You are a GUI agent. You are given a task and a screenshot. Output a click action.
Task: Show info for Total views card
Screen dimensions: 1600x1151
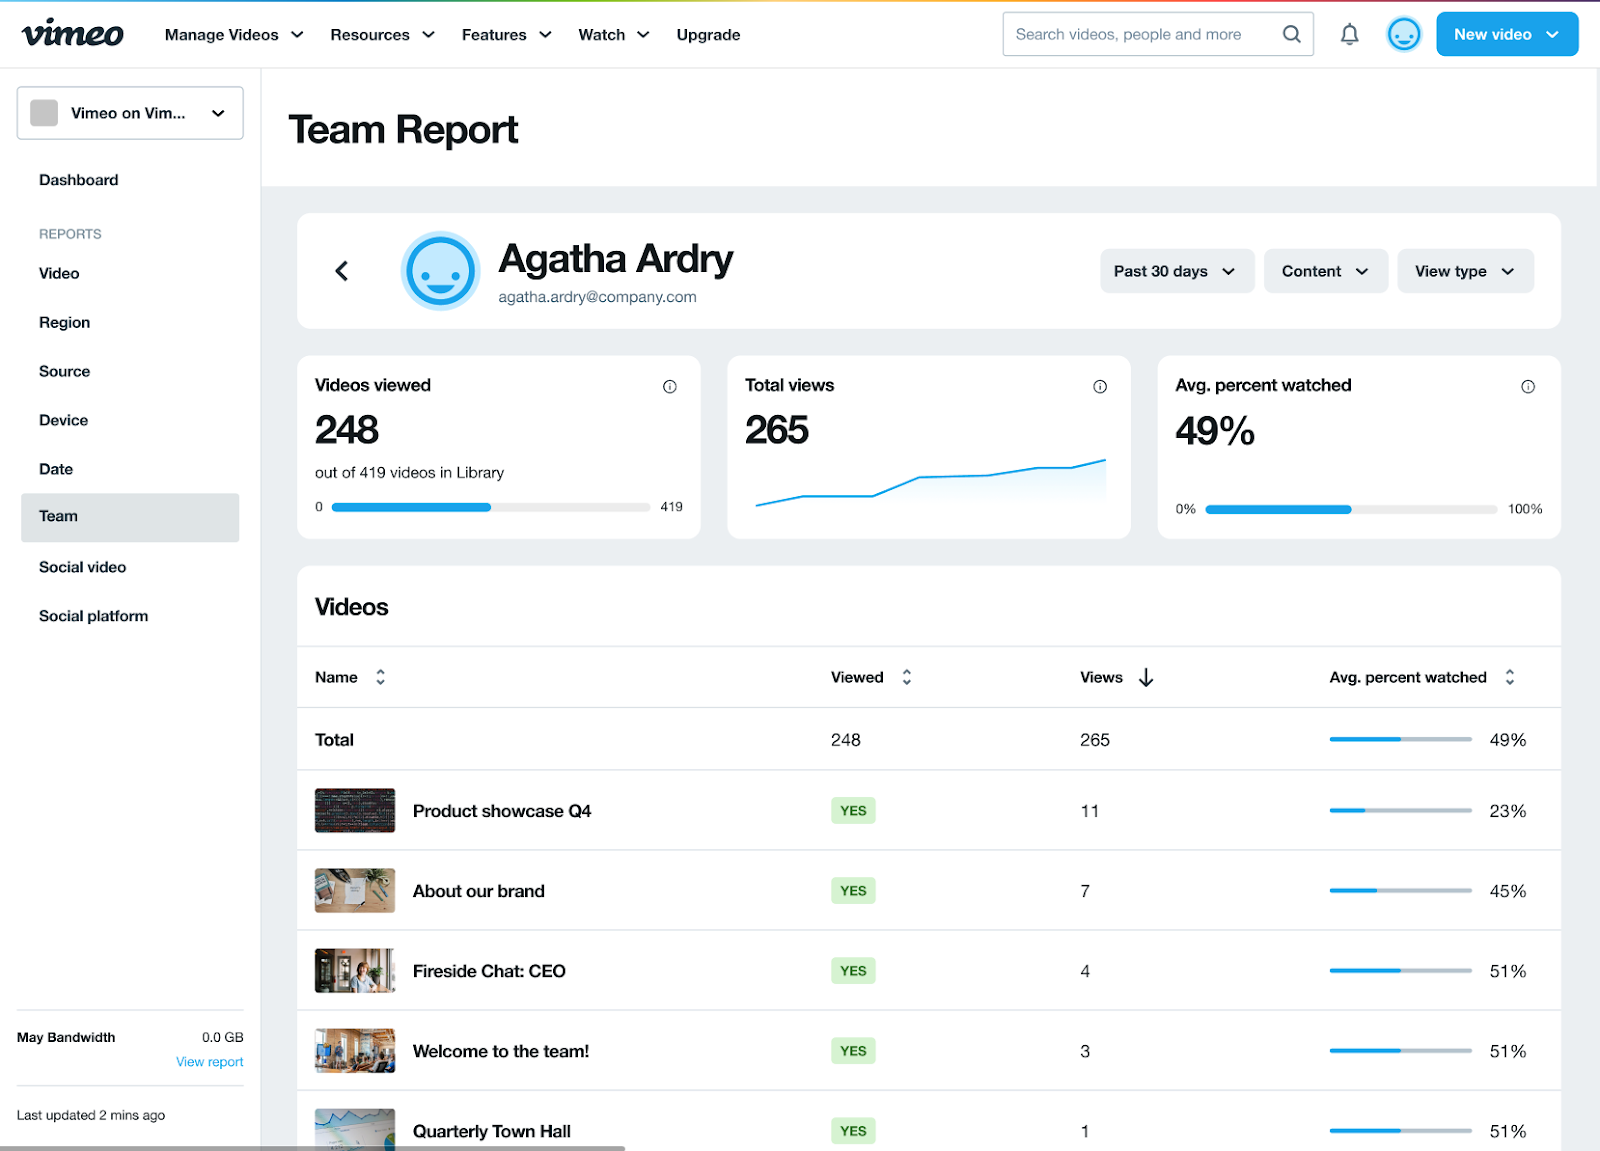pyautogui.click(x=1099, y=387)
